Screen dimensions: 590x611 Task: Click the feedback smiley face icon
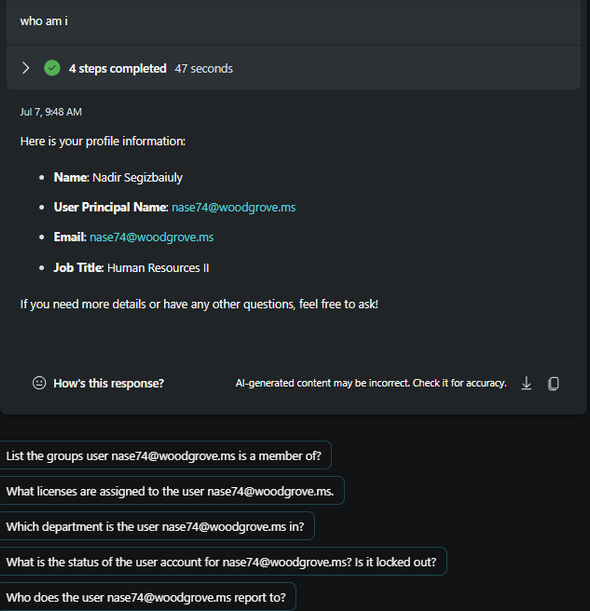click(x=39, y=383)
